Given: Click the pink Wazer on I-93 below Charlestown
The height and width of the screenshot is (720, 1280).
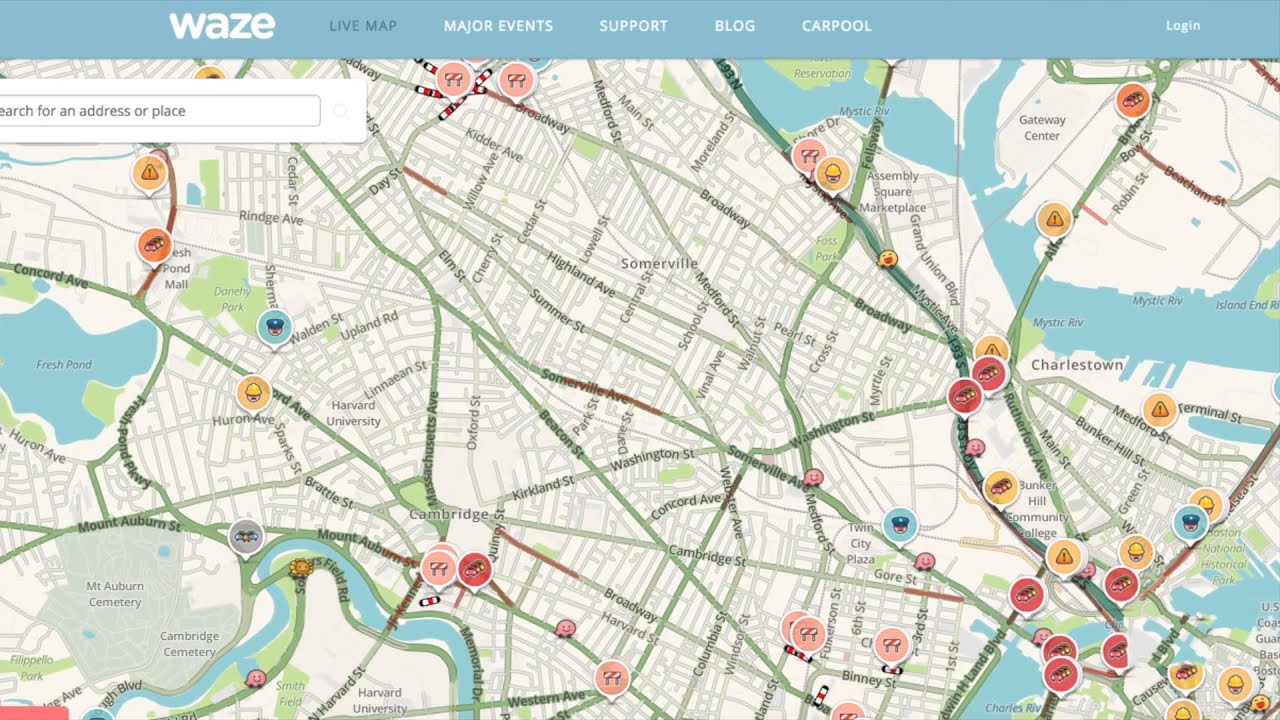Looking at the screenshot, I should tap(975, 447).
